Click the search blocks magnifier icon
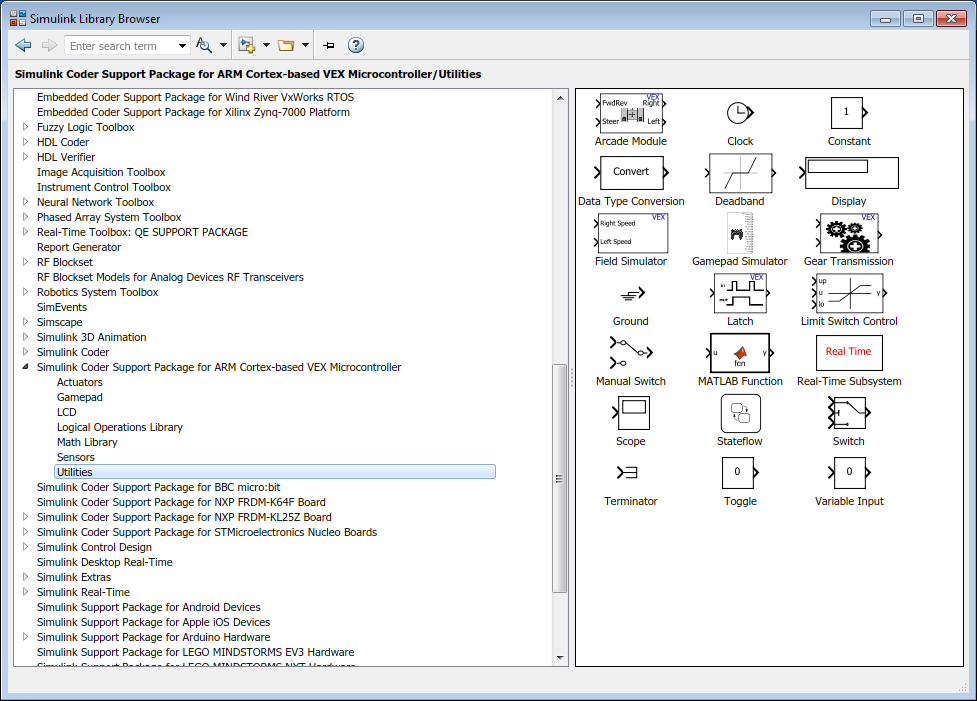This screenshot has height=701, width=977. point(204,45)
